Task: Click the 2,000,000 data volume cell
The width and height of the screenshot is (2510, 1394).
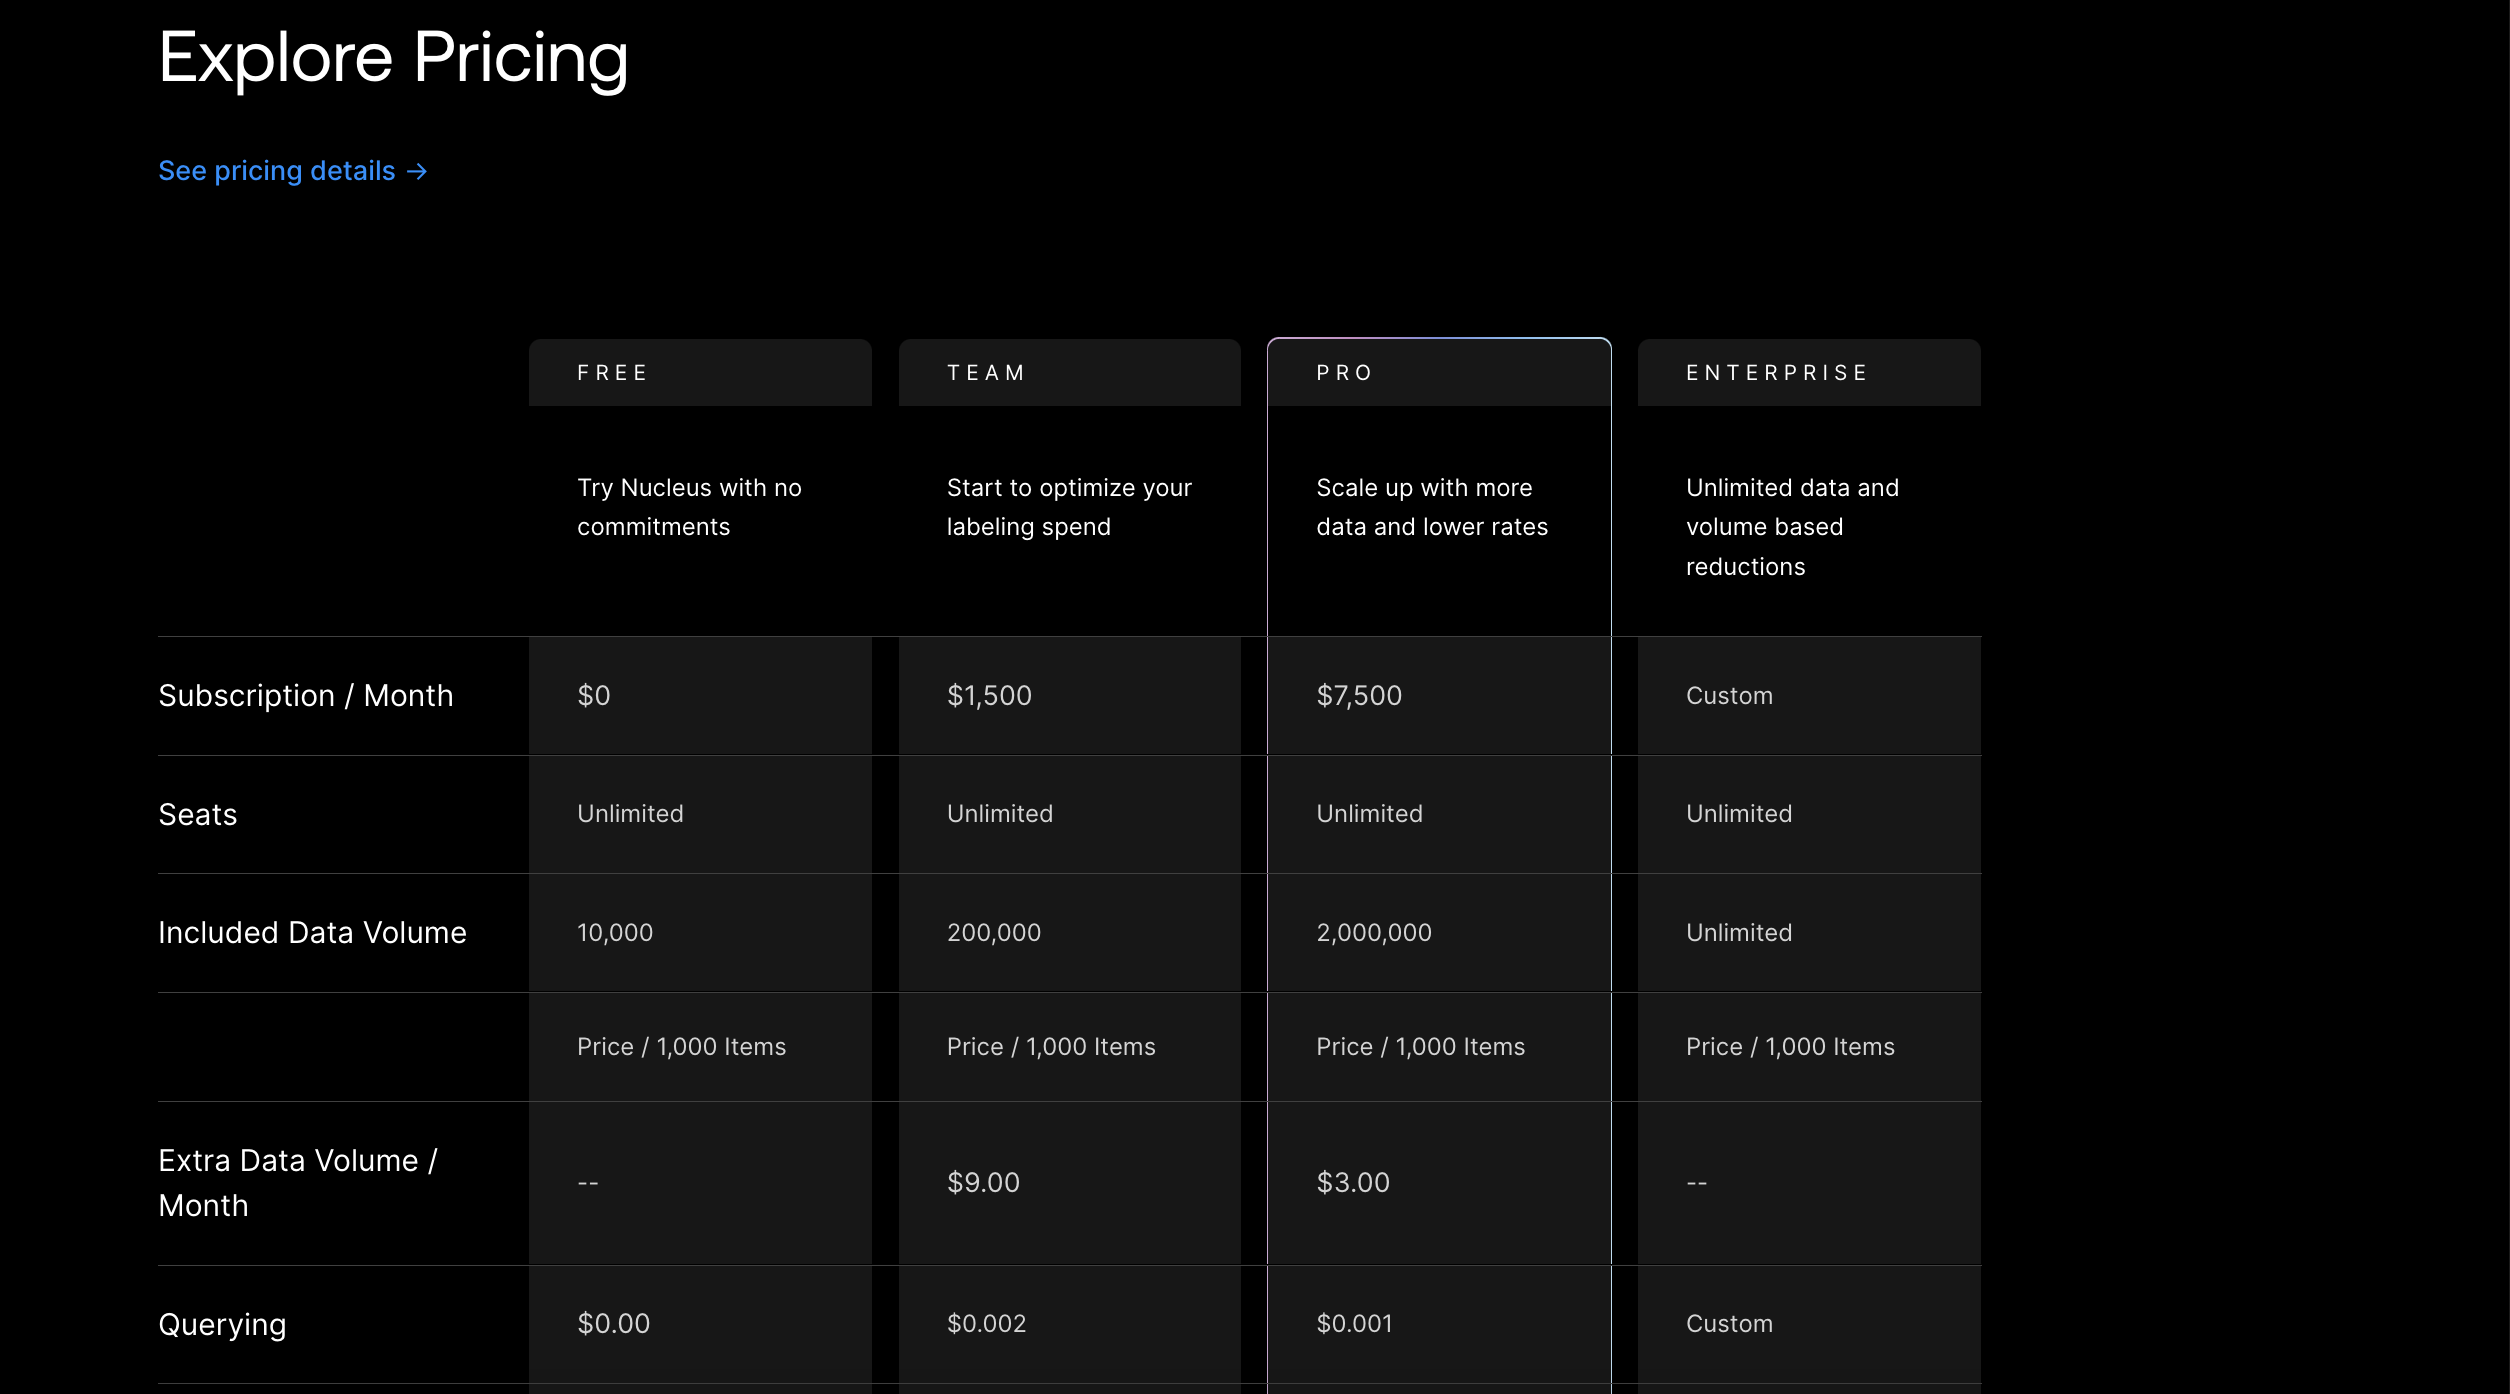Action: (x=1374, y=932)
